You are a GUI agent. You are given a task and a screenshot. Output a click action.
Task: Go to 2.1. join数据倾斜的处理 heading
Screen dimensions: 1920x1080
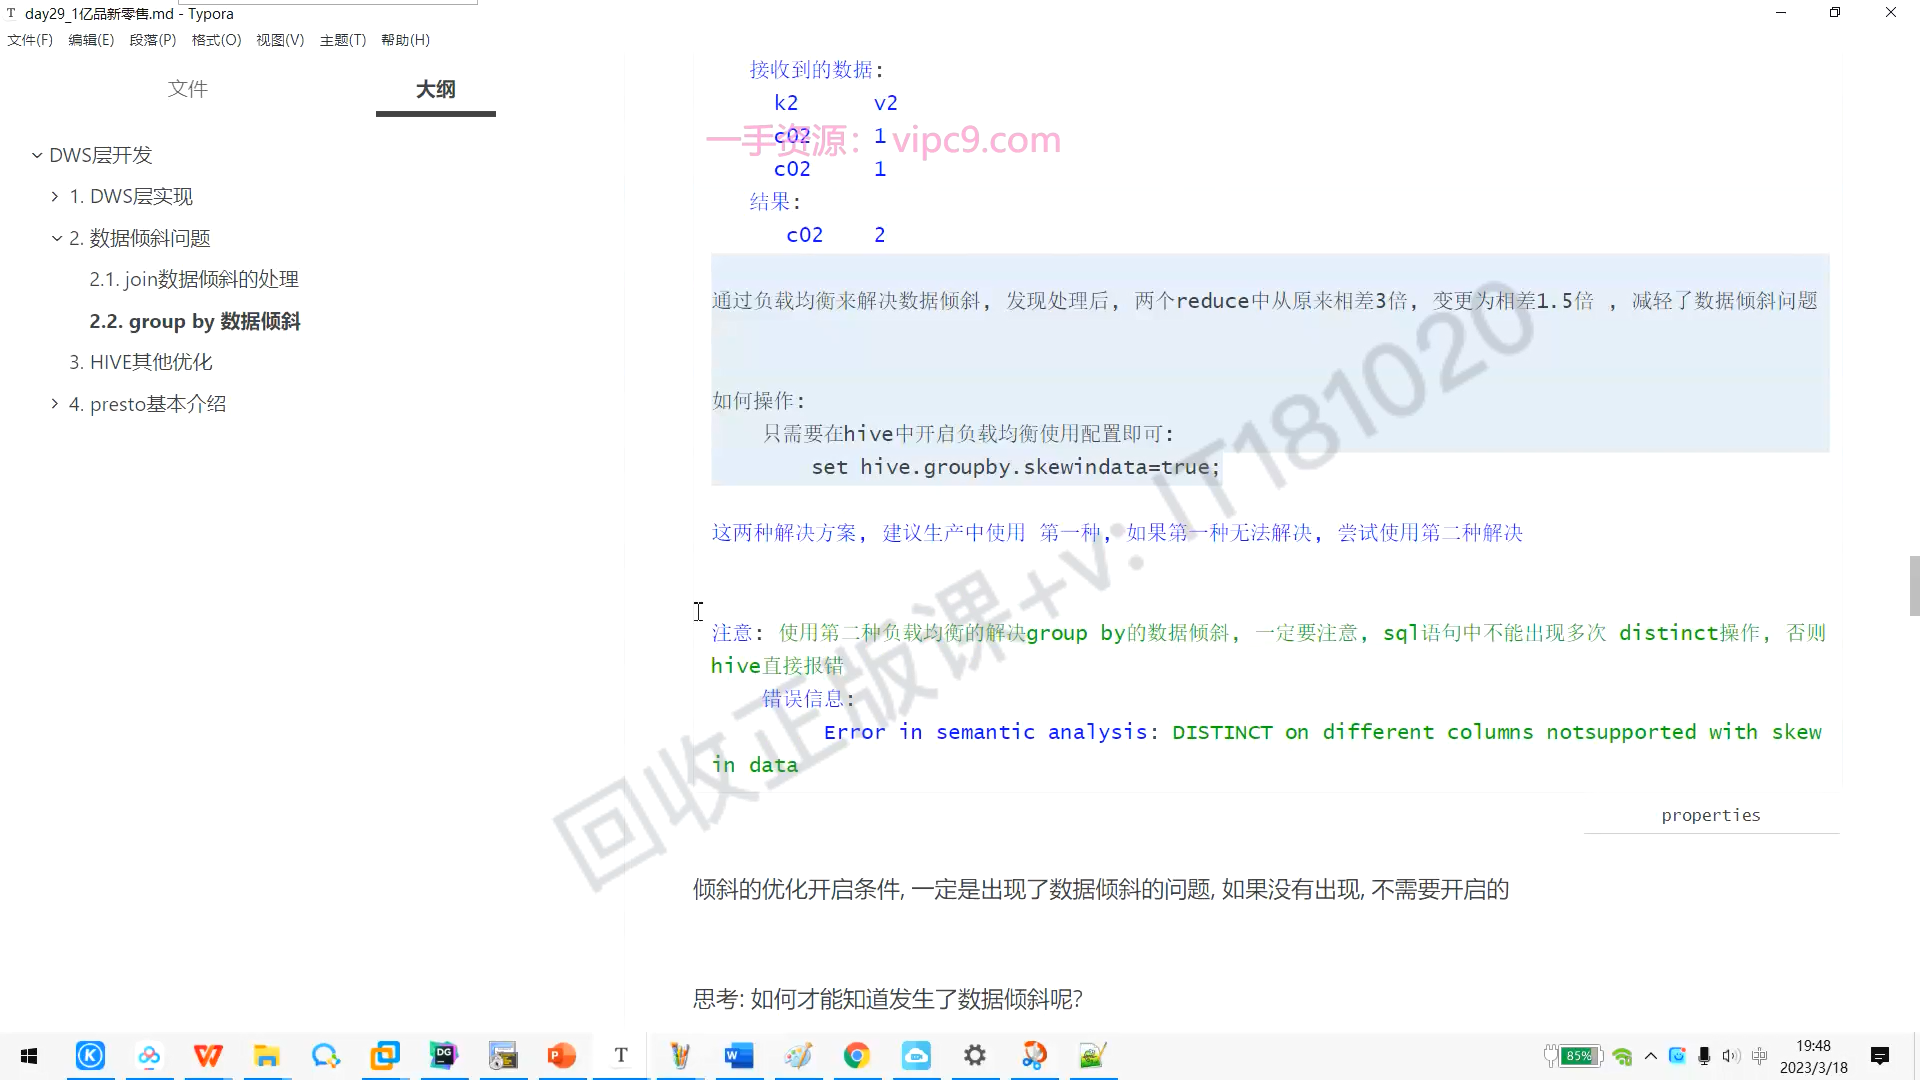194,280
